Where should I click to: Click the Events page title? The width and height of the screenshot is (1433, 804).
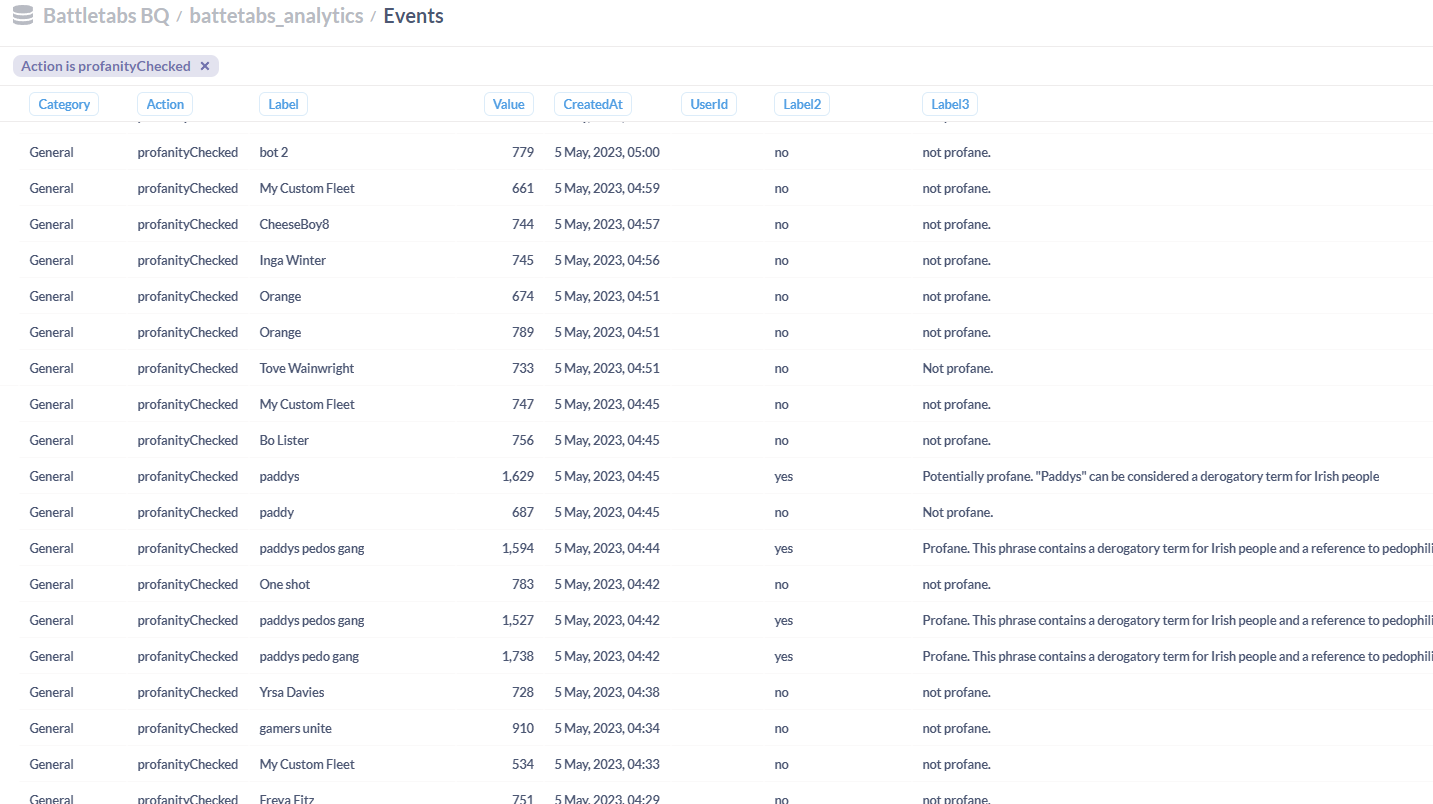point(413,16)
